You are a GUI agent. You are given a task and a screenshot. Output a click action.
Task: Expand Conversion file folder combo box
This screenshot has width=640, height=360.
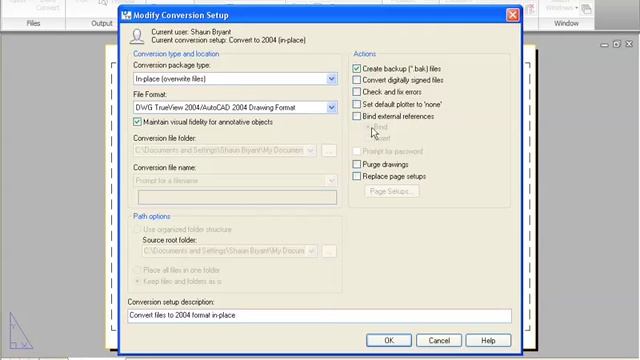310,151
